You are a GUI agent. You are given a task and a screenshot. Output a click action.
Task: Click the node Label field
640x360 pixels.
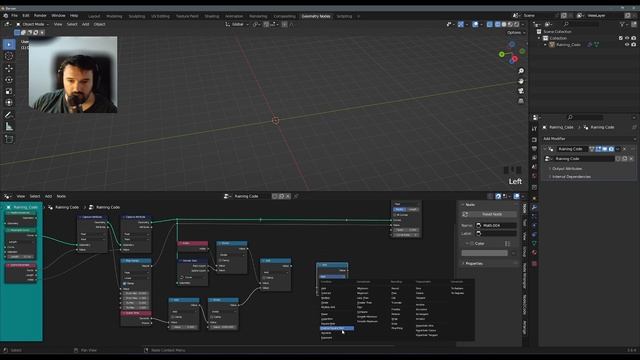click(x=496, y=233)
